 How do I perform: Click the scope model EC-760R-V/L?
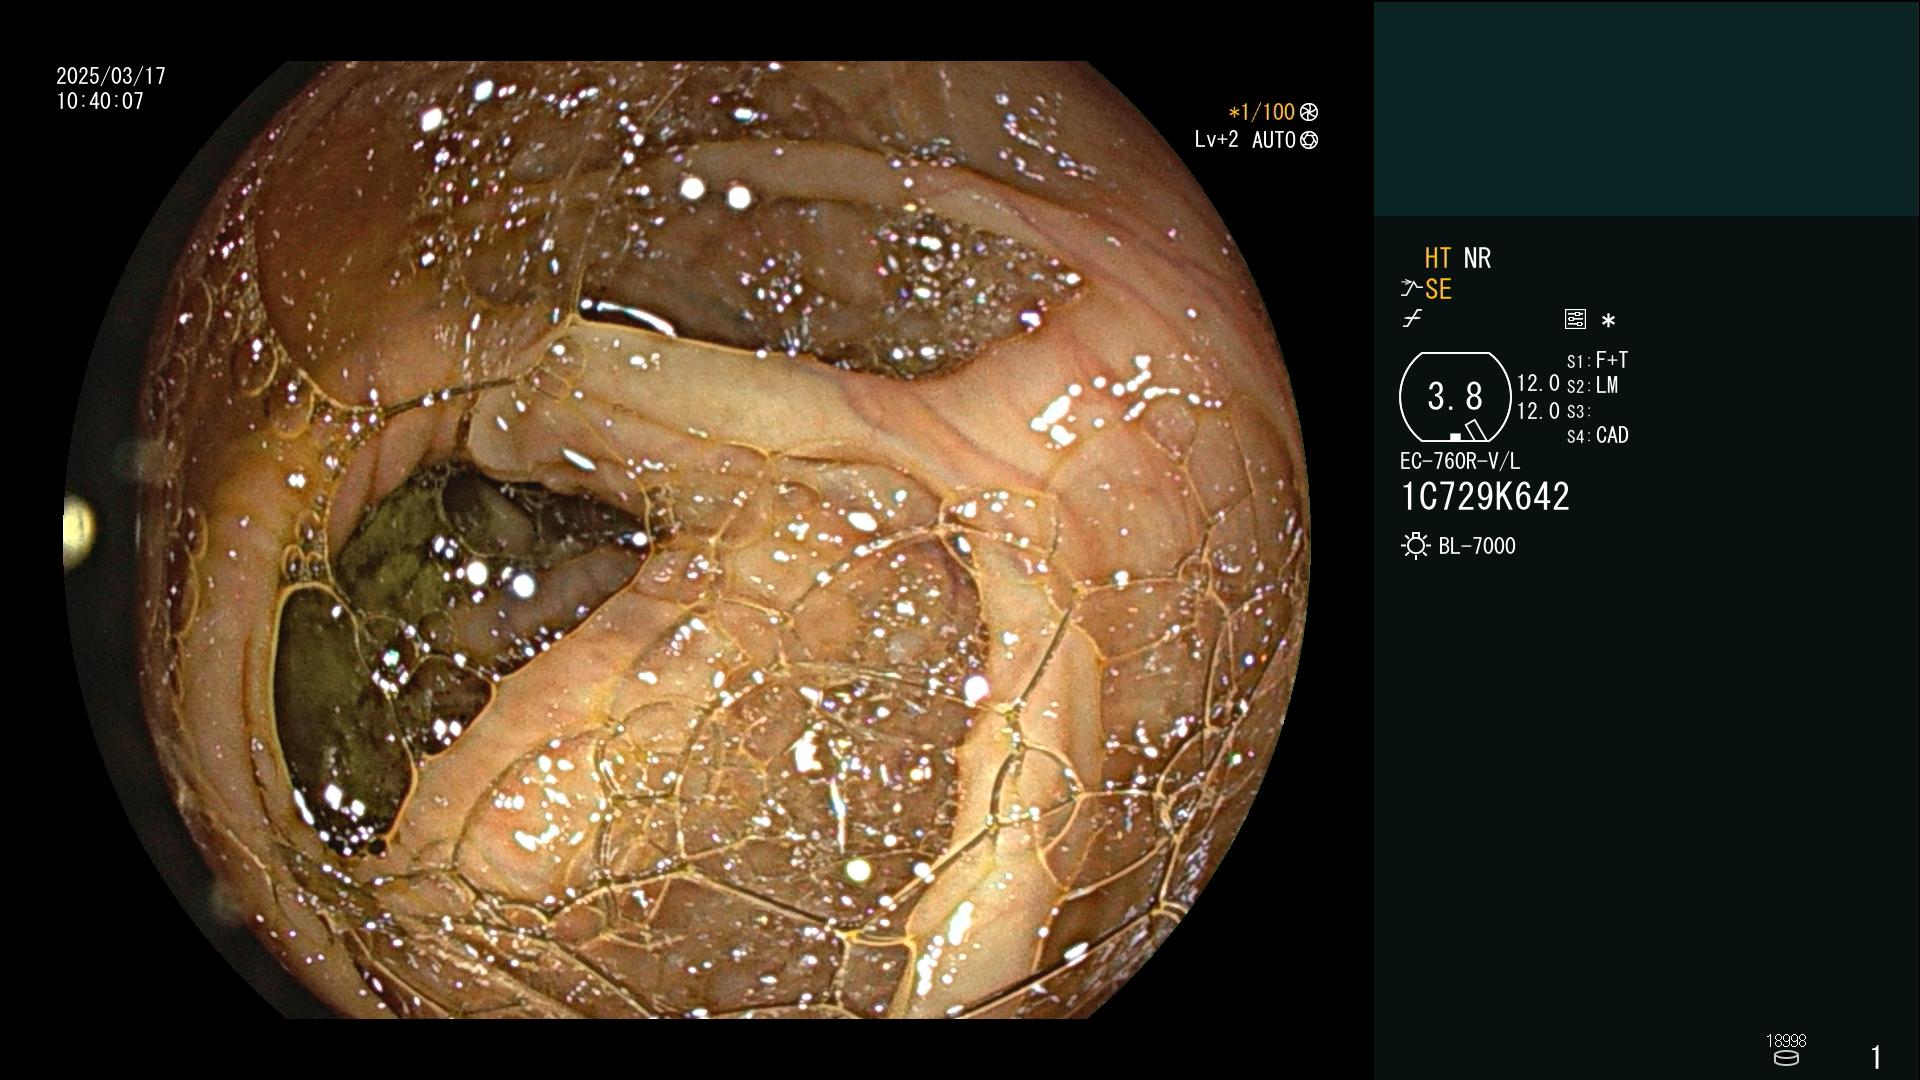coord(1460,461)
